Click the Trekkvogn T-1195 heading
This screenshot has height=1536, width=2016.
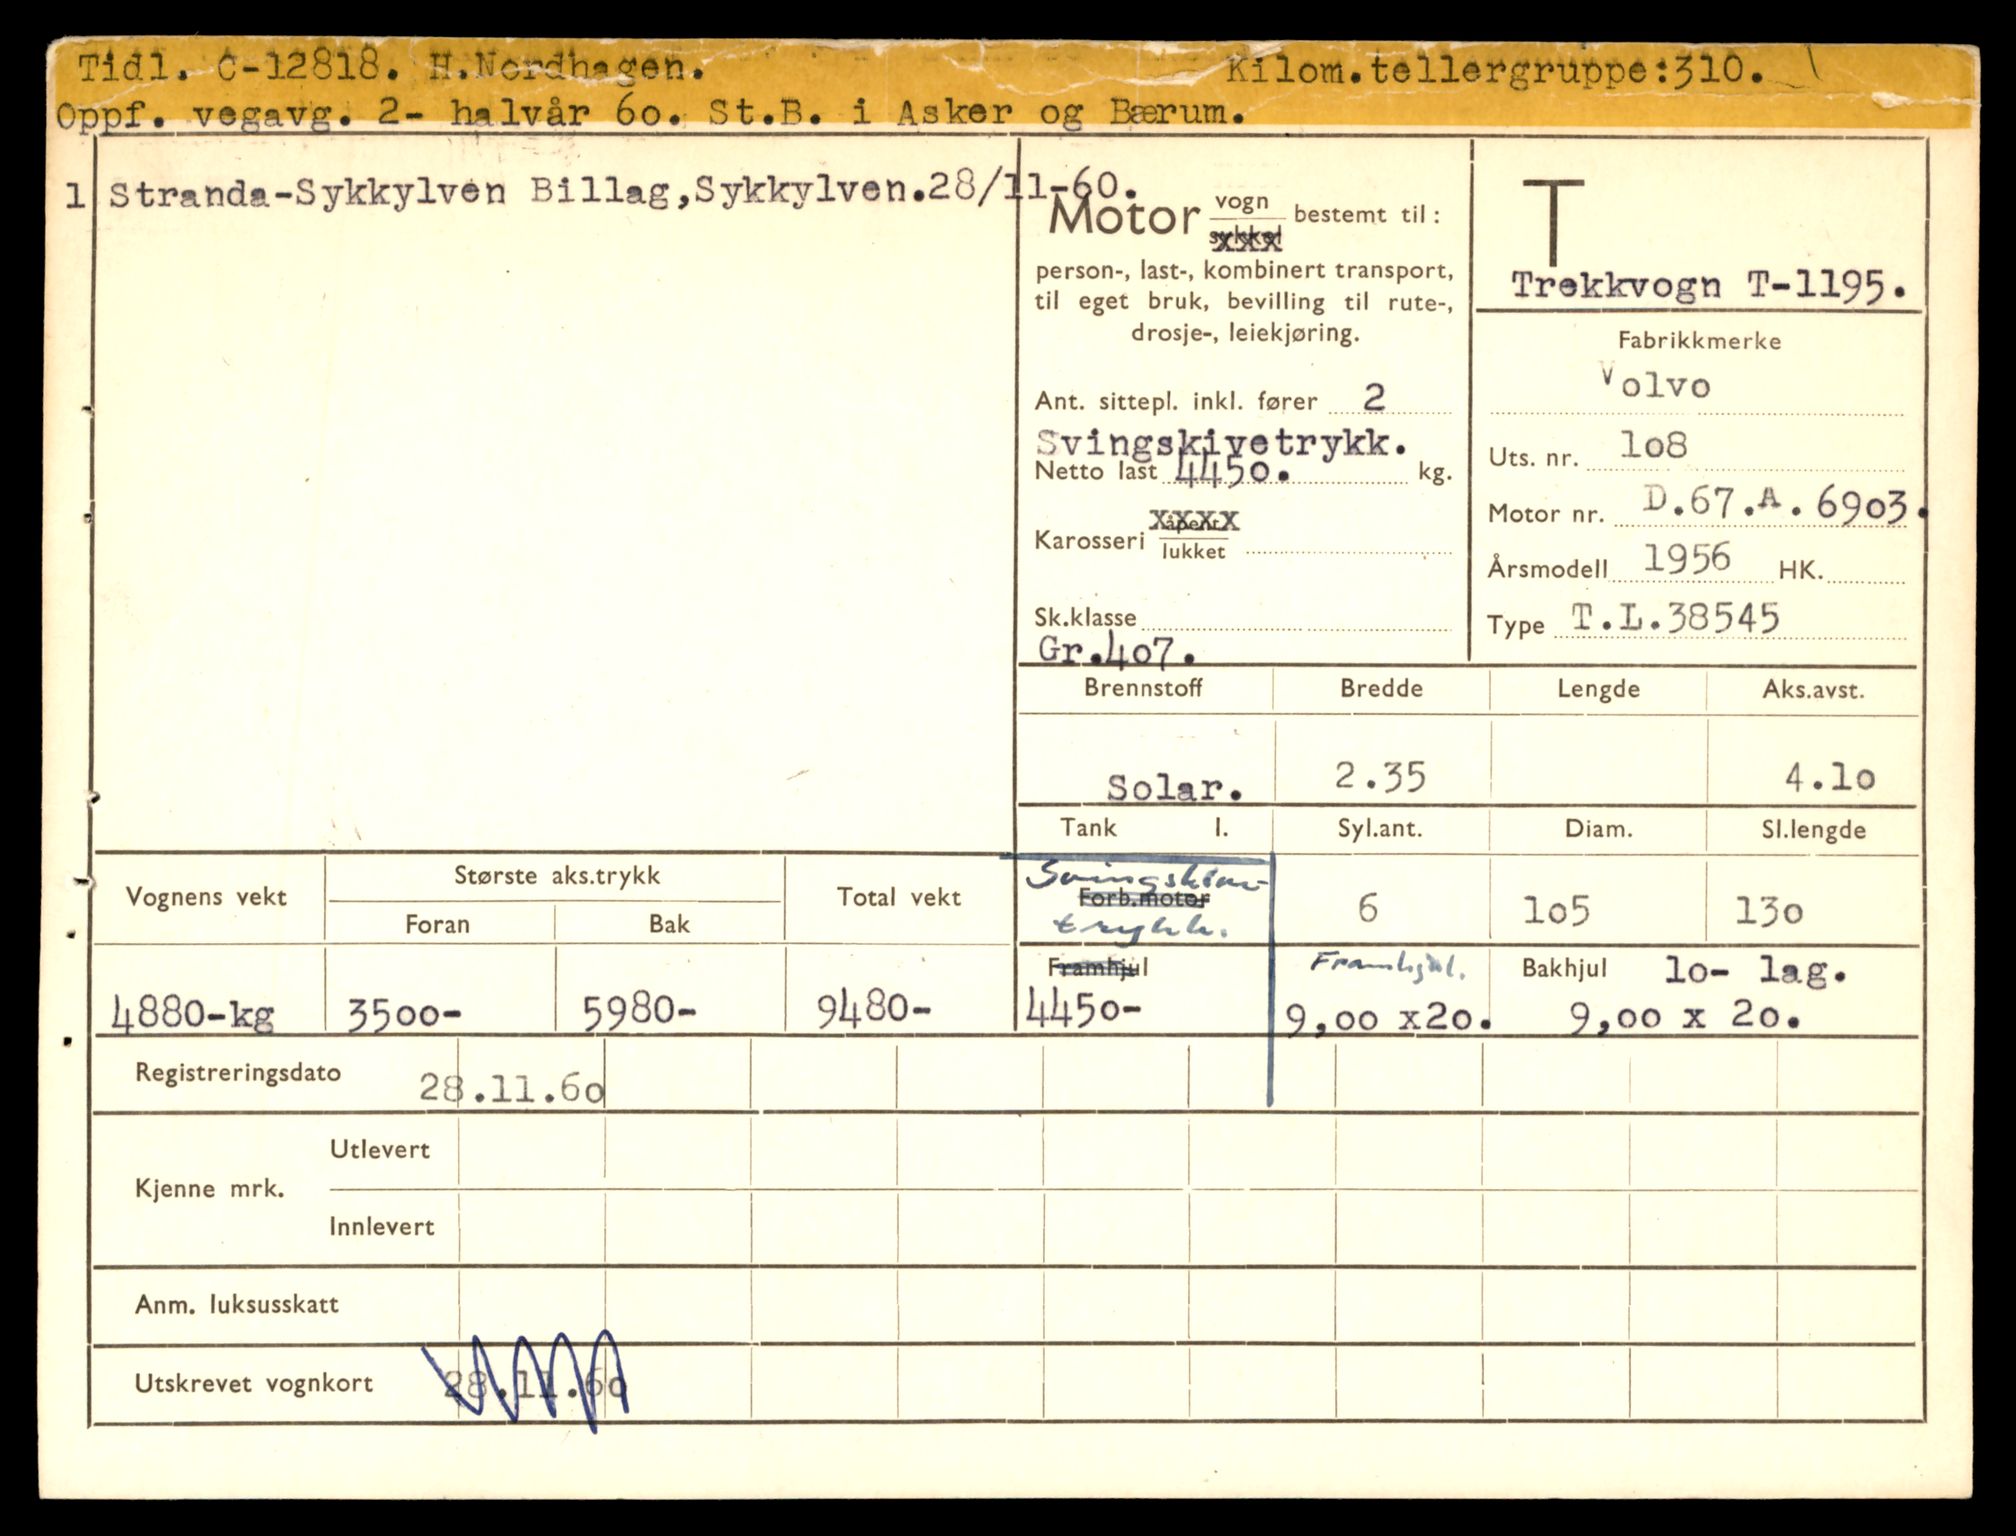click(1706, 286)
